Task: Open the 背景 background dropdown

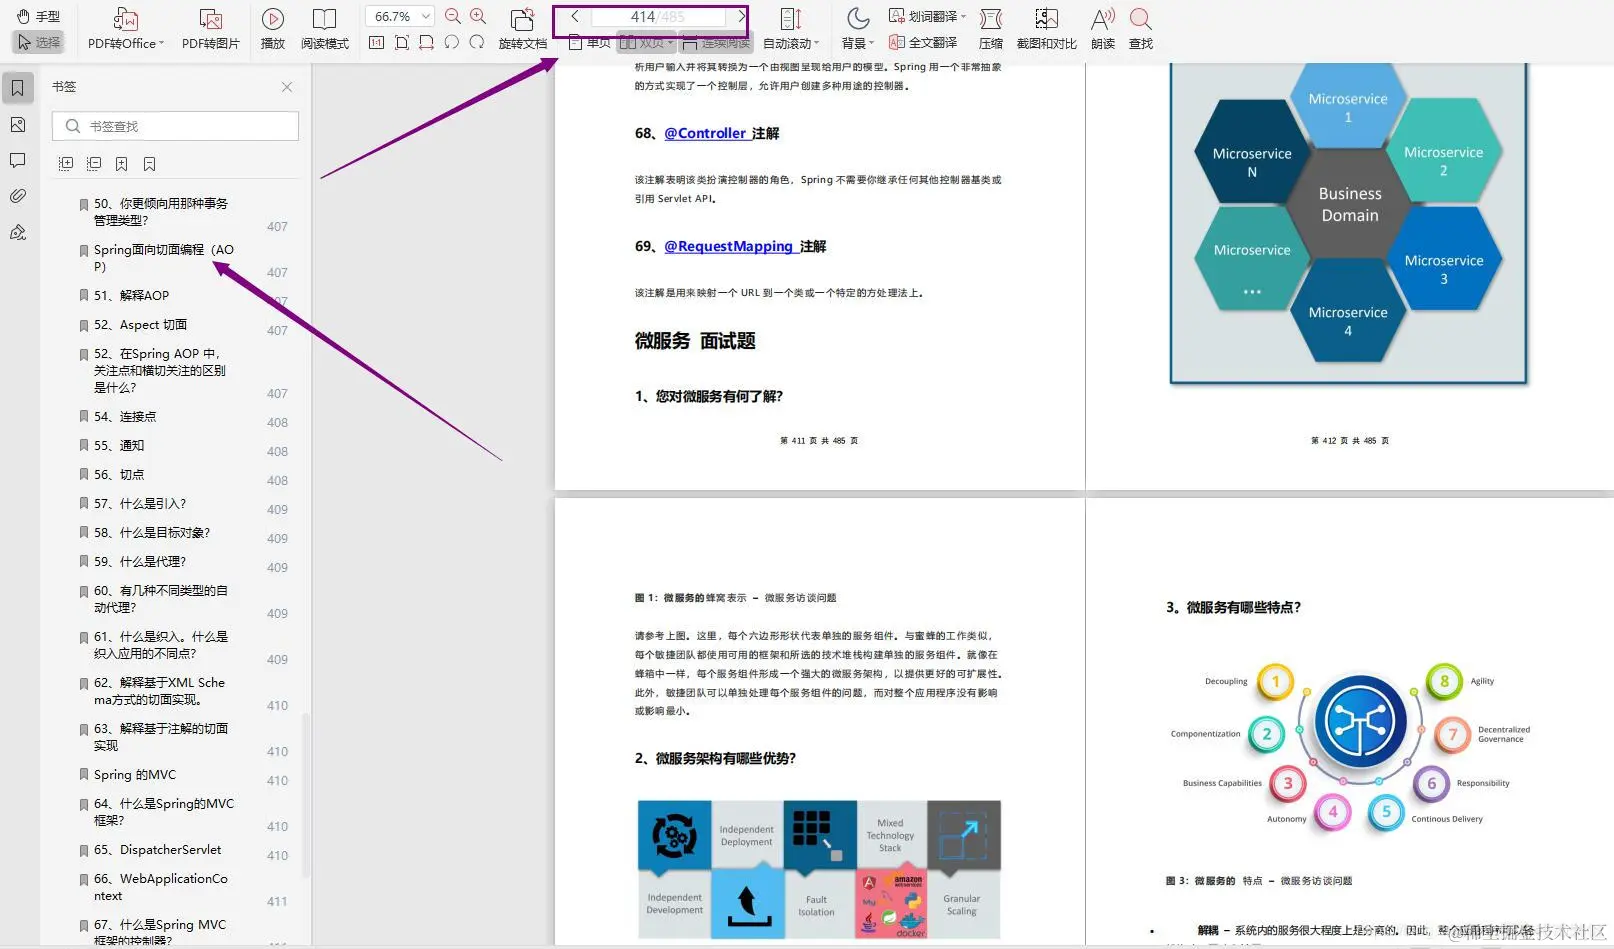Action: pos(857,28)
